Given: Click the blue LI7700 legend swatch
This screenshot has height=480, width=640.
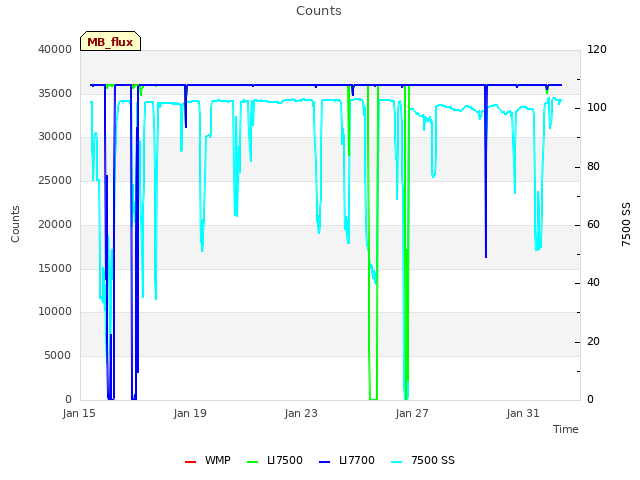Looking at the screenshot, I should [x=324, y=462].
